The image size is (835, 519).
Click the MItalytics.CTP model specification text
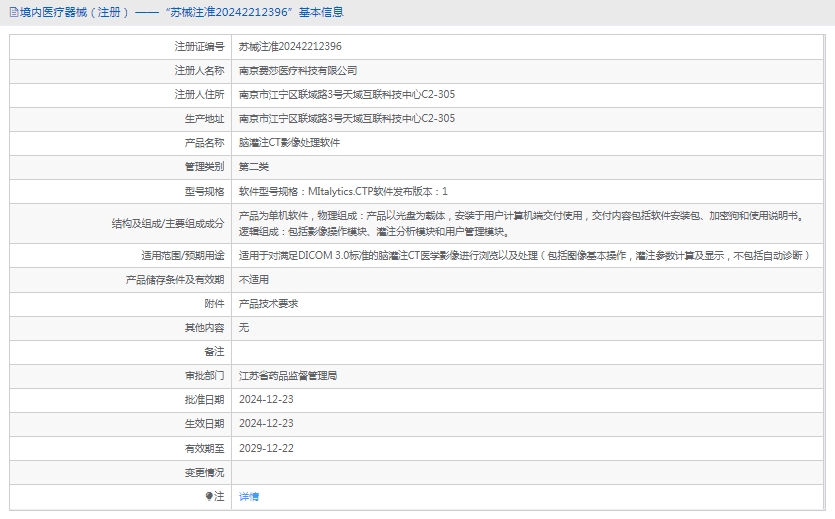[343, 191]
